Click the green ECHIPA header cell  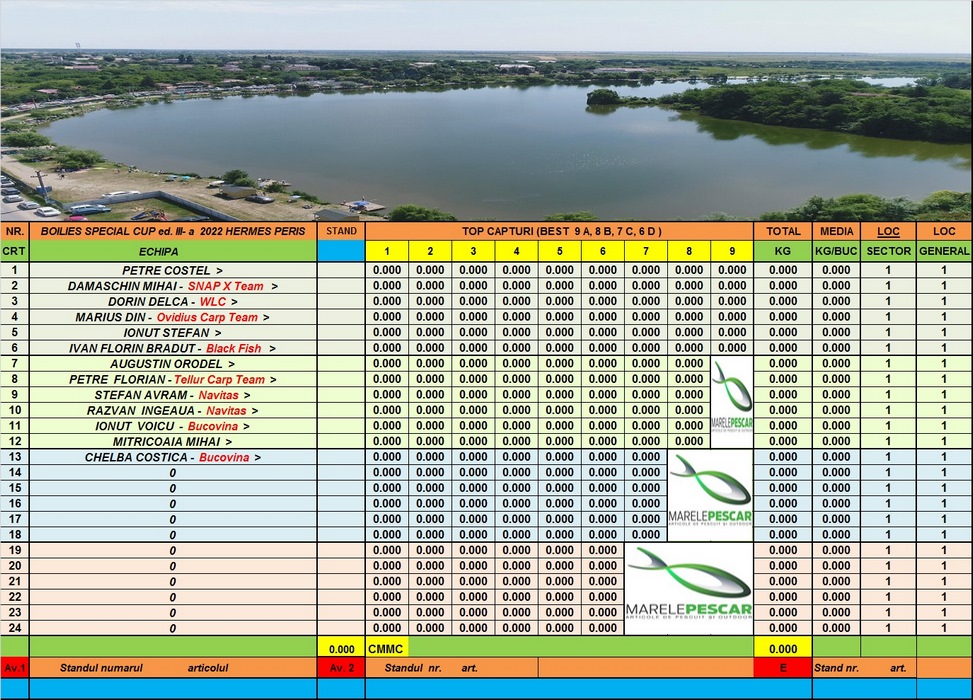(159, 252)
